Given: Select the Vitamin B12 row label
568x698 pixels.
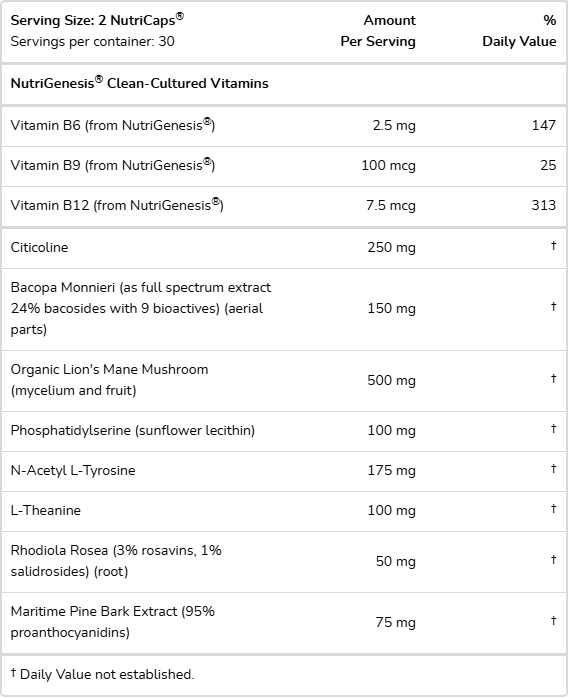Looking at the screenshot, I should click(117, 205).
